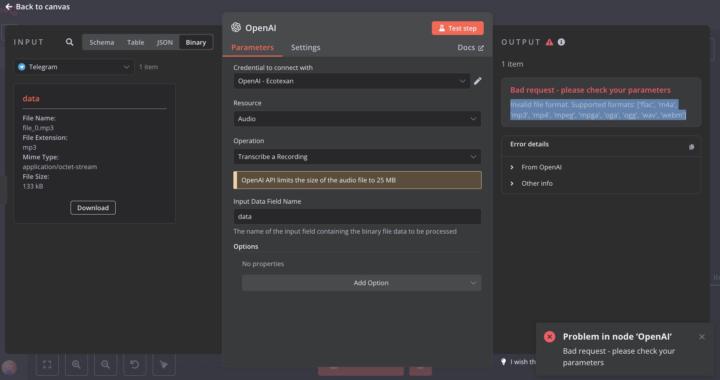Image resolution: width=720 pixels, height=380 pixels.
Task: Switch input view to Binary
Action: [x=196, y=42]
